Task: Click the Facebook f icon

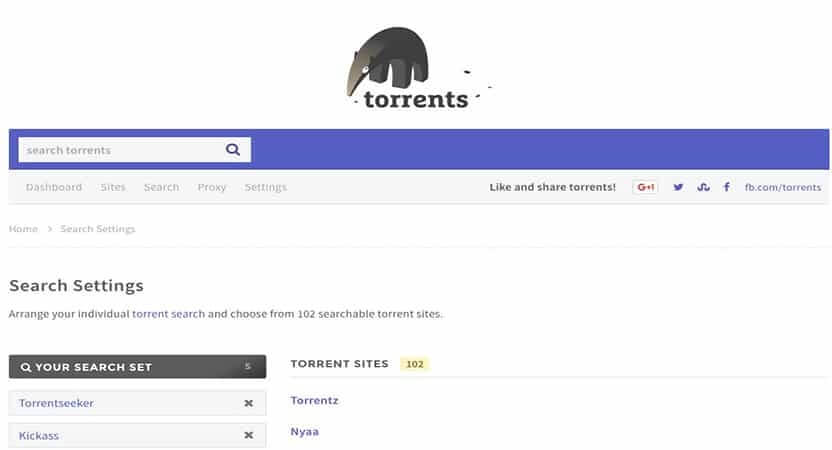Action: pos(726,187)
